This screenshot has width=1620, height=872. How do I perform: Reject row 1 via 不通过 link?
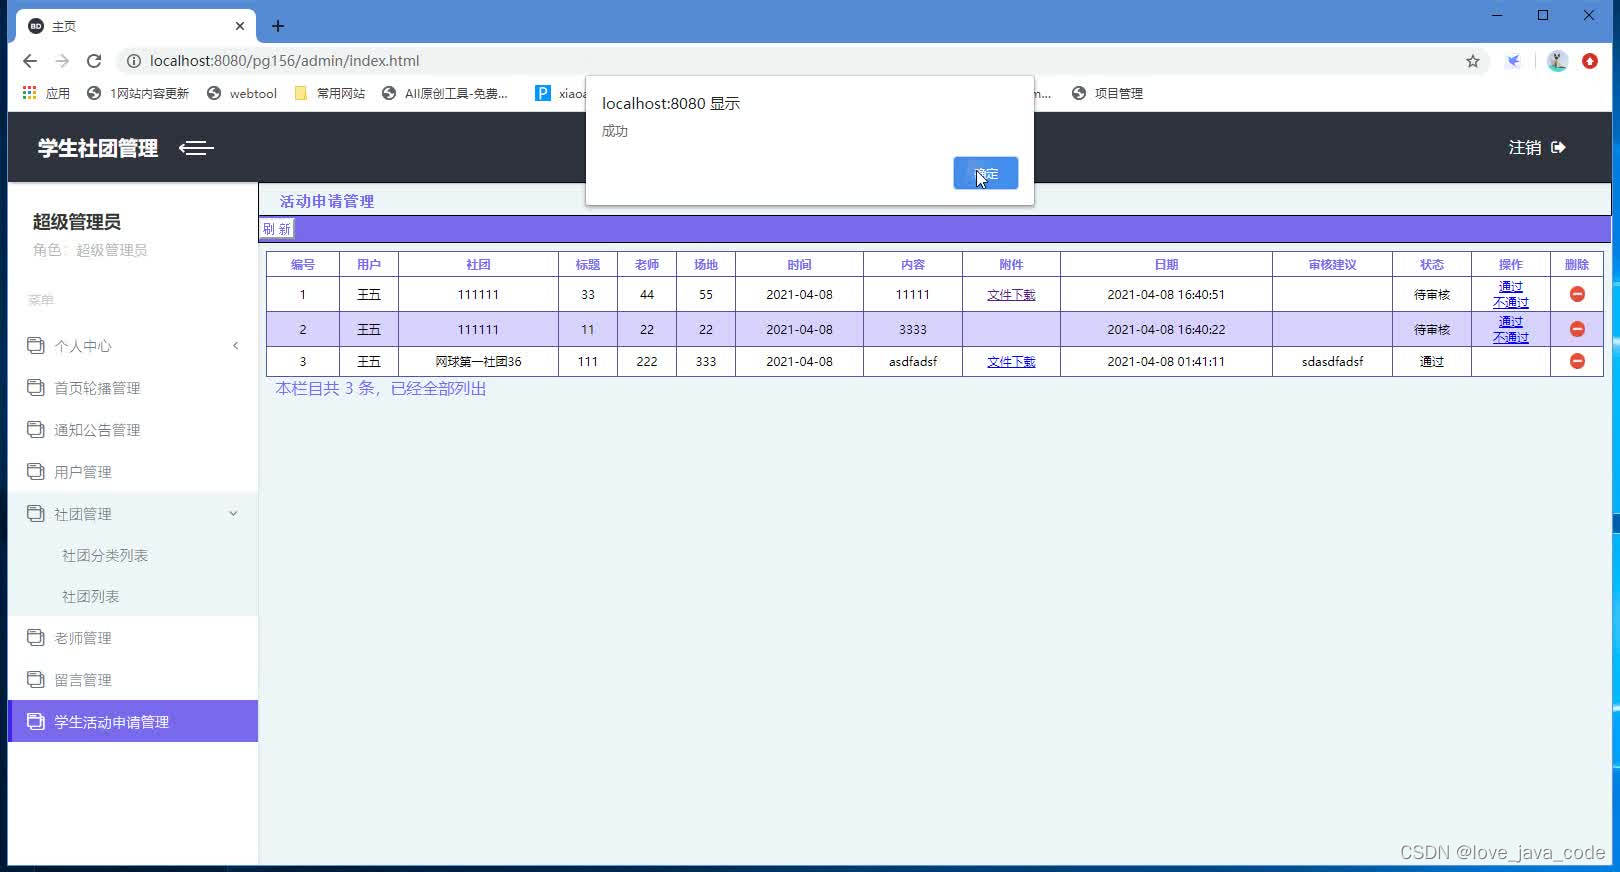pos(1510,302)
